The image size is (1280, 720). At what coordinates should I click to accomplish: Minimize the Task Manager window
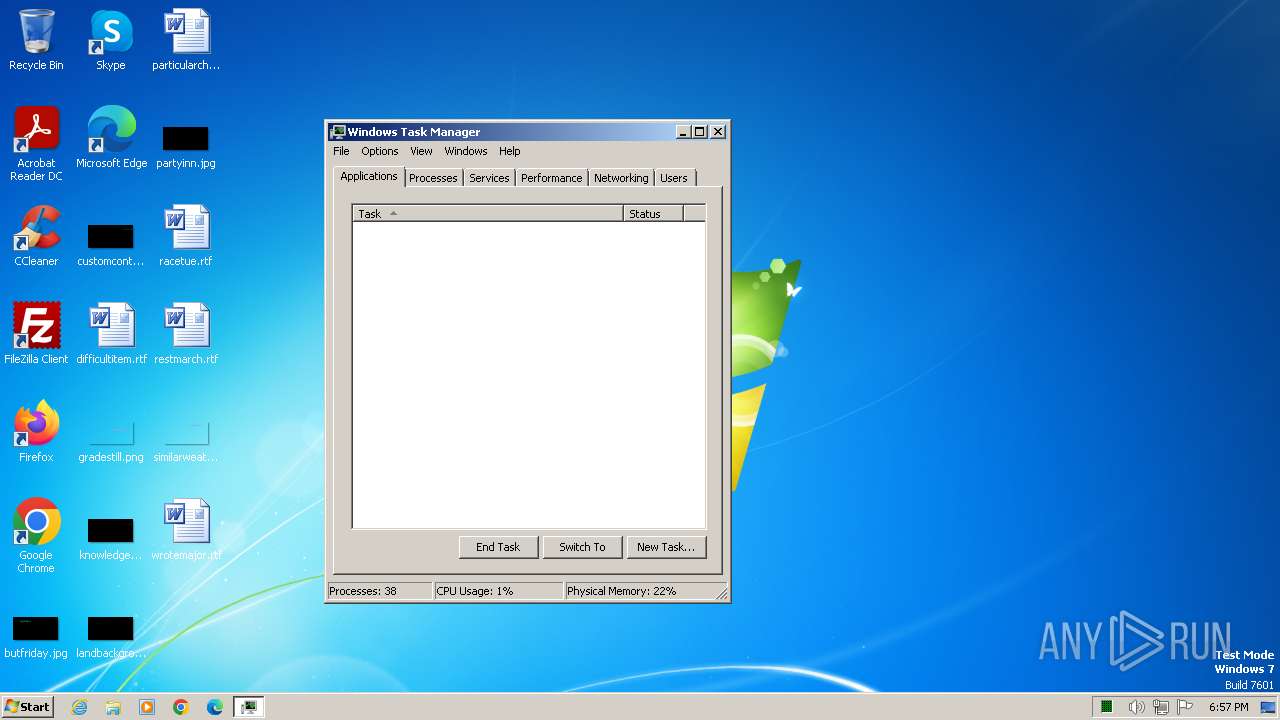684,132
